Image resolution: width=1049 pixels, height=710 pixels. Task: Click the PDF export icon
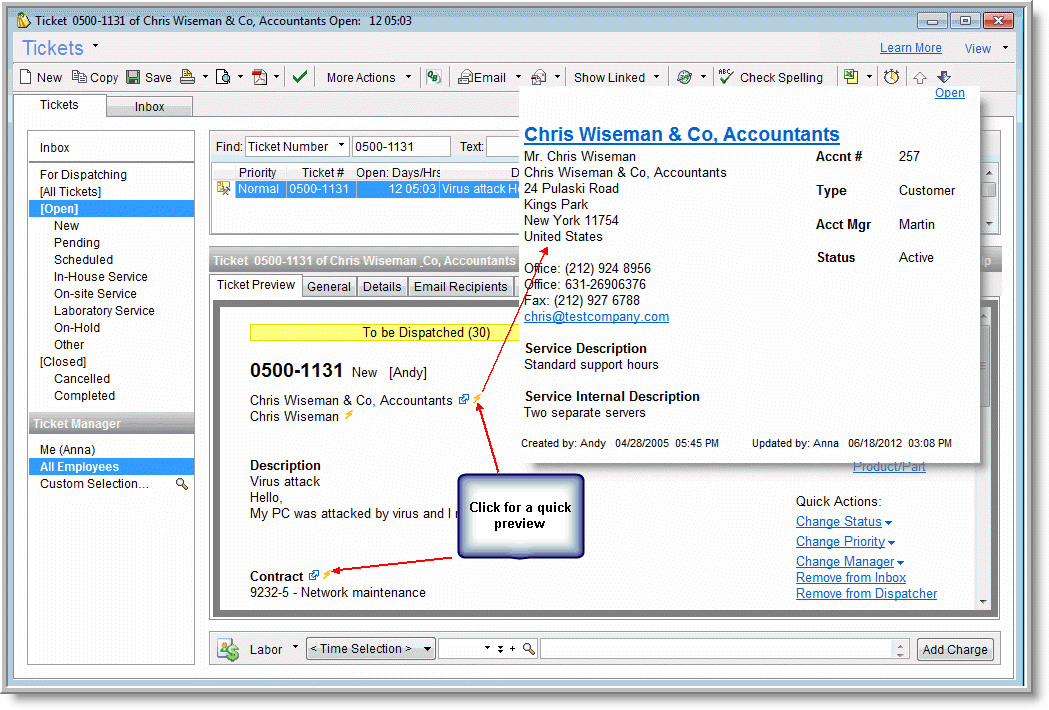[x=259, y=77]
